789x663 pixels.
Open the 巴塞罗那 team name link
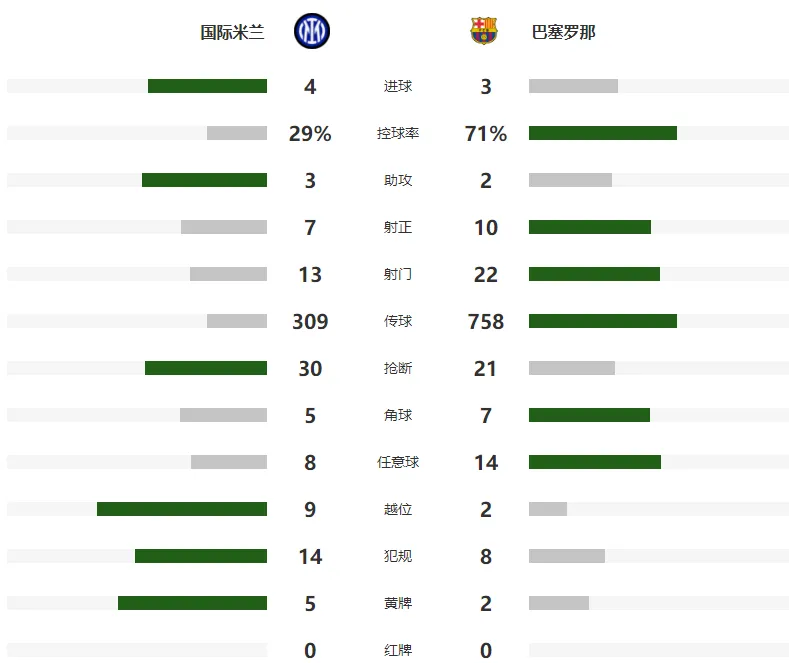pyautogui.click(x=564, y=32)
